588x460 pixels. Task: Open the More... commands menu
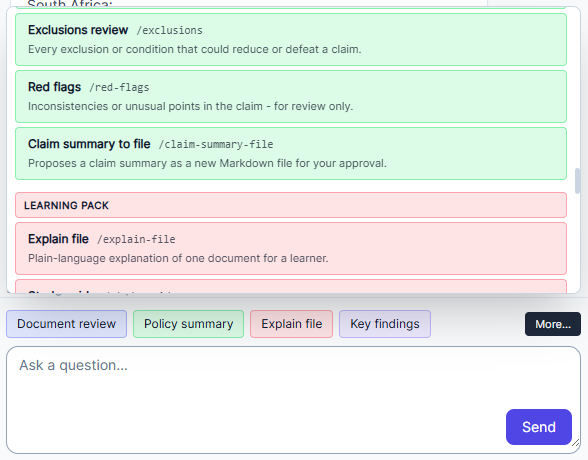point(553,324)
